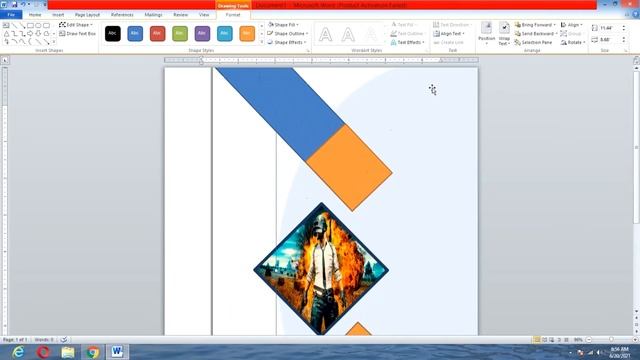640x360 pixels.
Task: Apply the second WordArt style A
Action: click(348, 35)
